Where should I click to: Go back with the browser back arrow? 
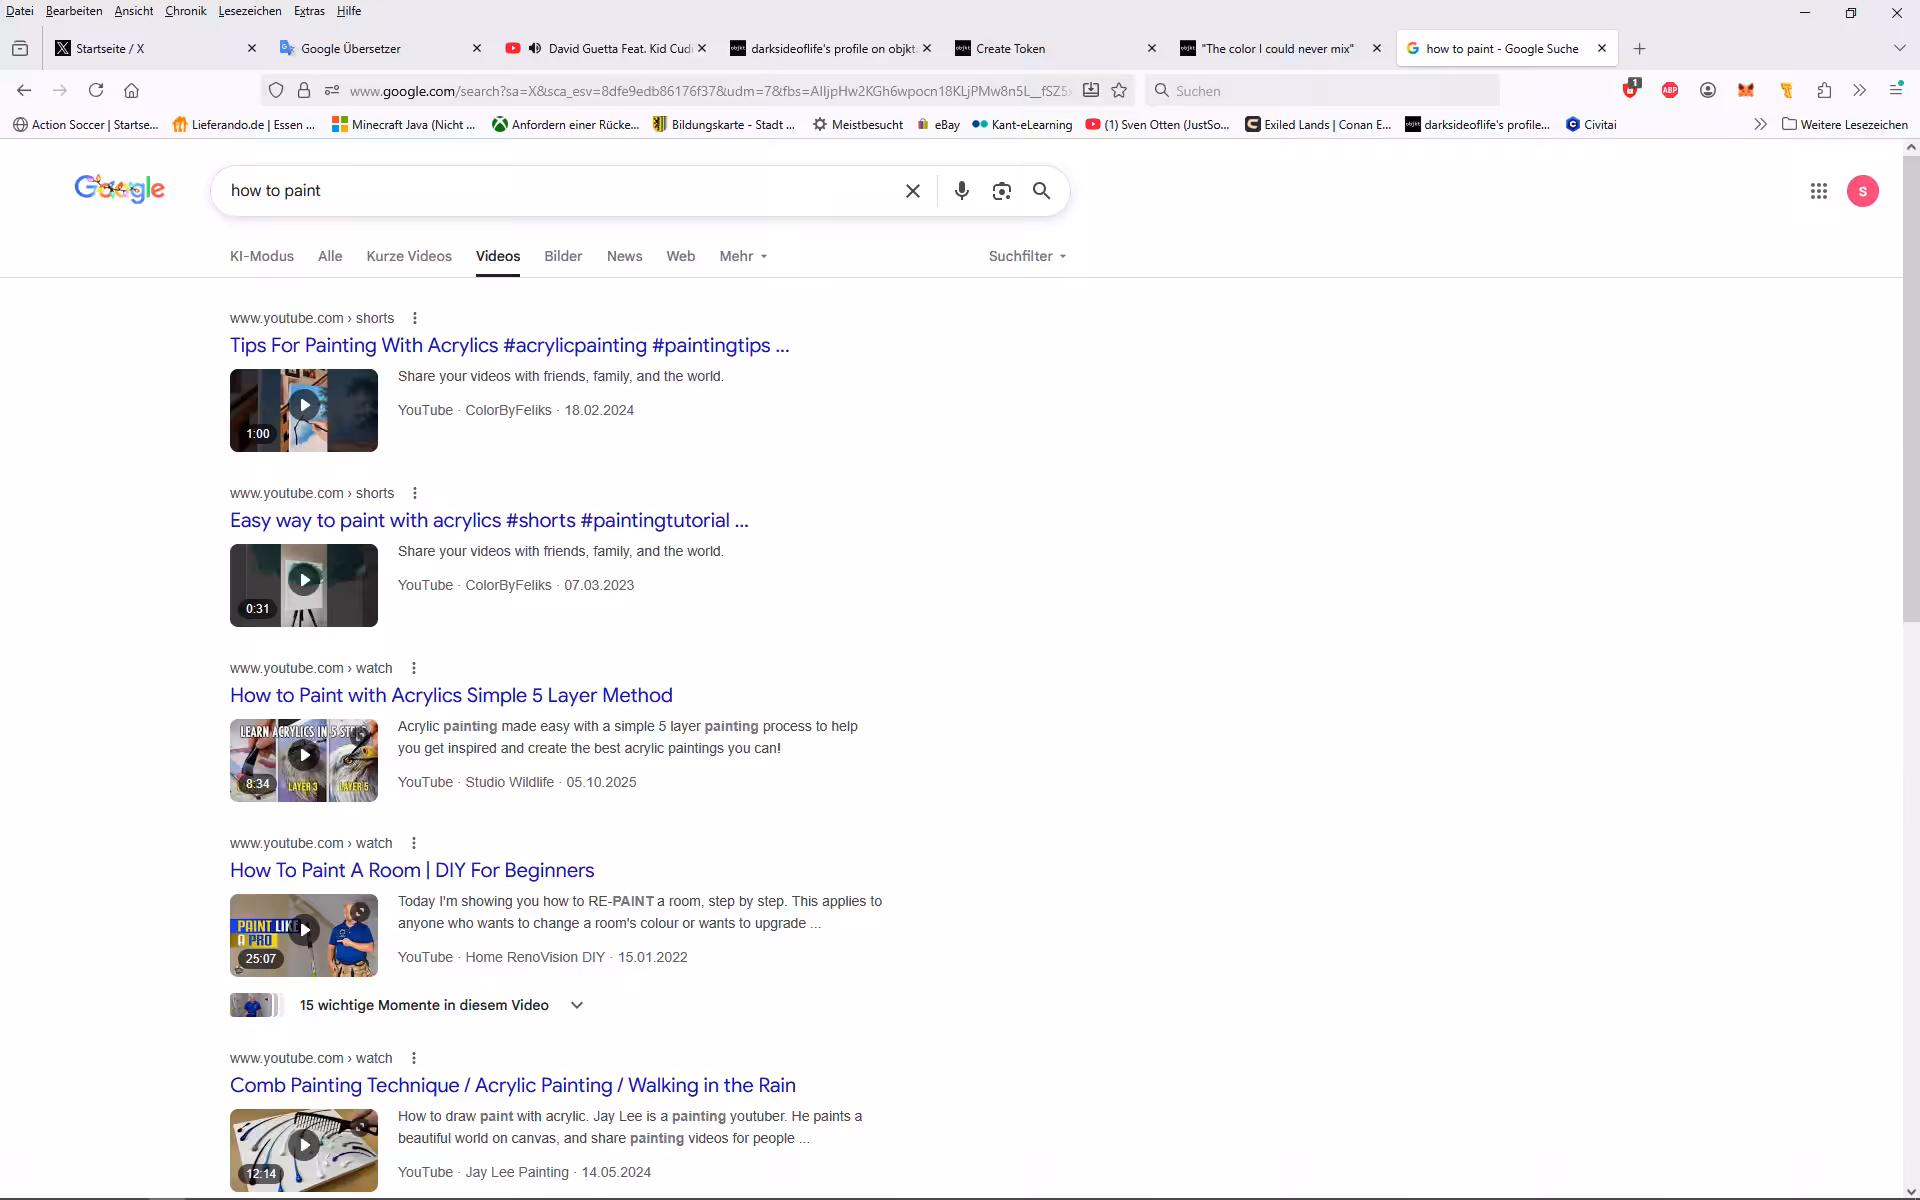24,90
